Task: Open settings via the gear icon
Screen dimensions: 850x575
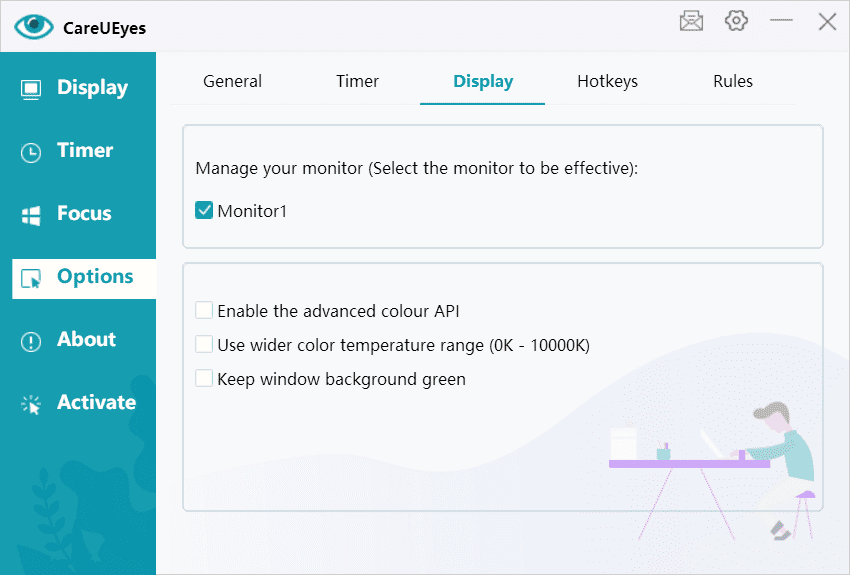Action: [737, 21]
